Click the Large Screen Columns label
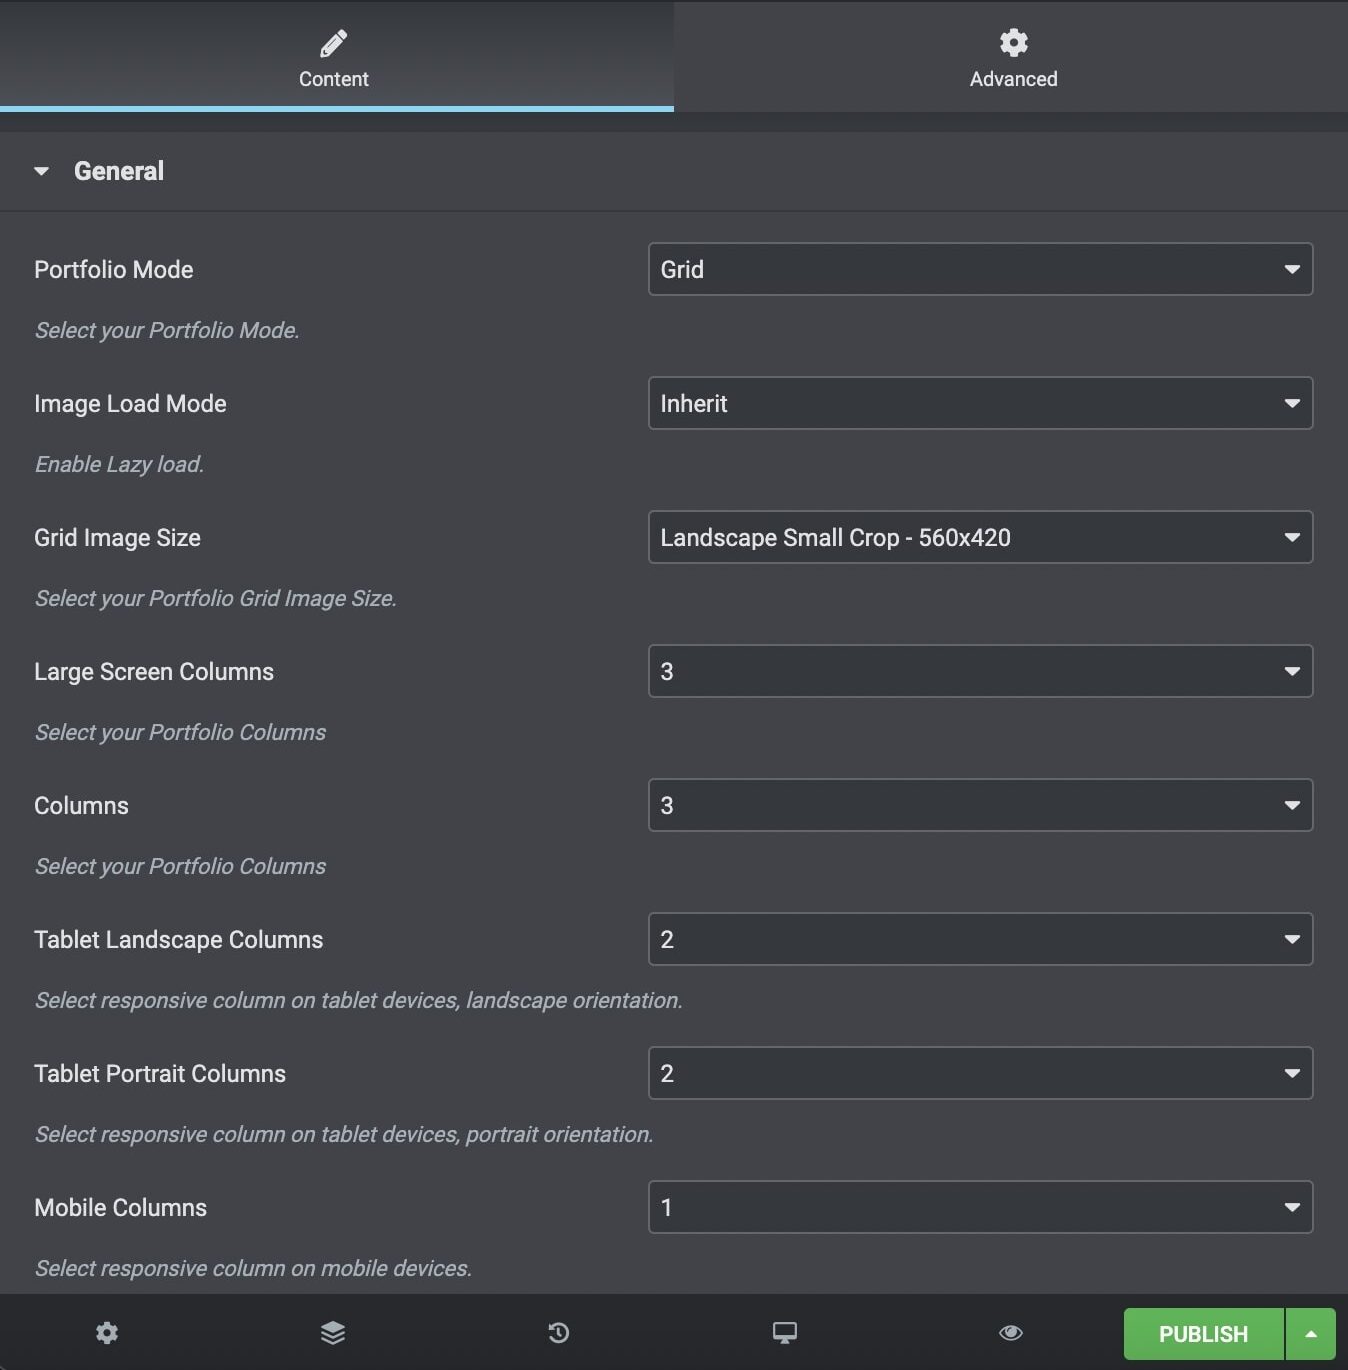Viewport: 1348px width, 1370px height. tap(154, 672)
